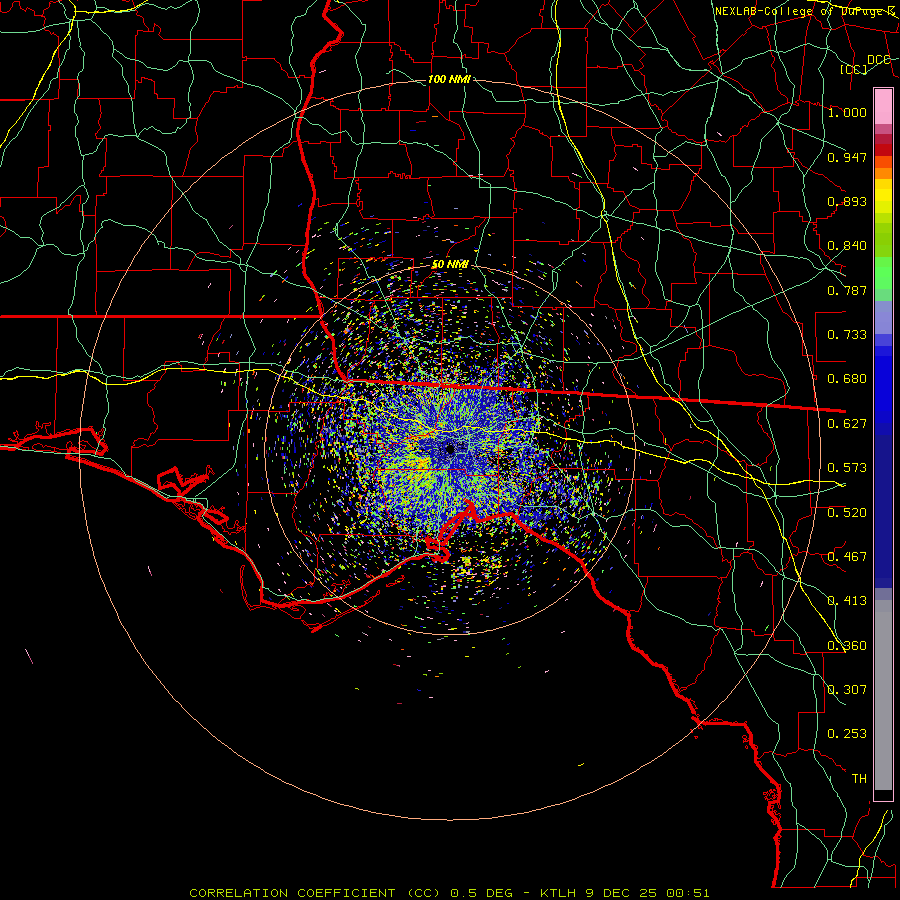Click the 1.000 value on the color scale

point(847,112)
